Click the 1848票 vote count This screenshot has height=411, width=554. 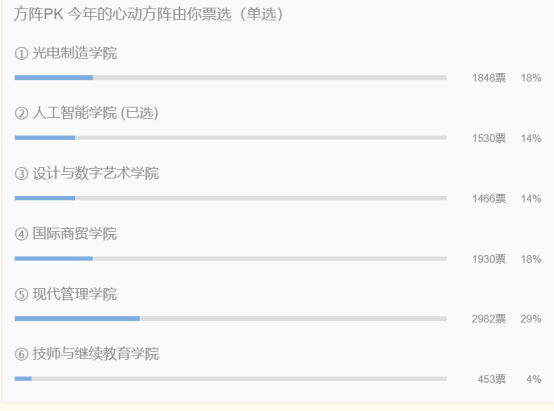(489, 78)
